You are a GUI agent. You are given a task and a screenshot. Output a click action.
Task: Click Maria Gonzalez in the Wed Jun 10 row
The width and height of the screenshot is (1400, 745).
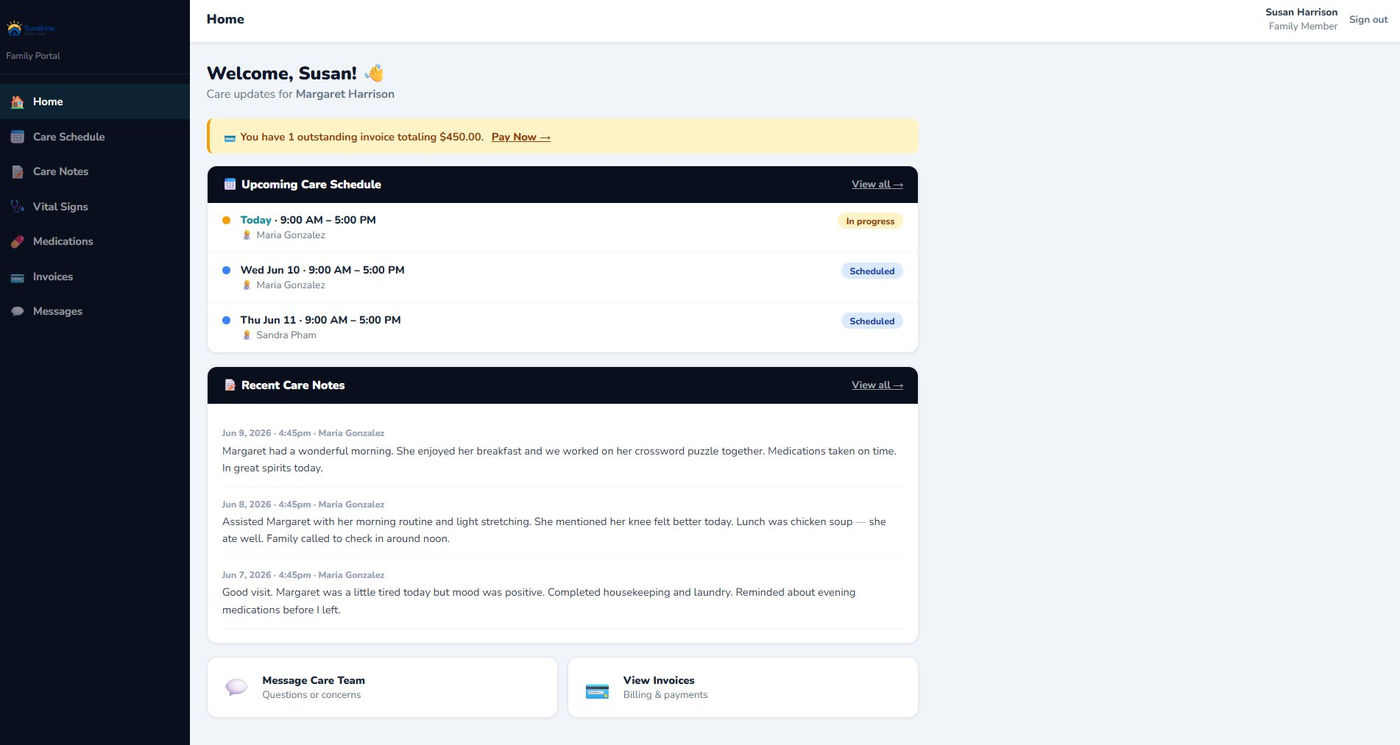290,286
